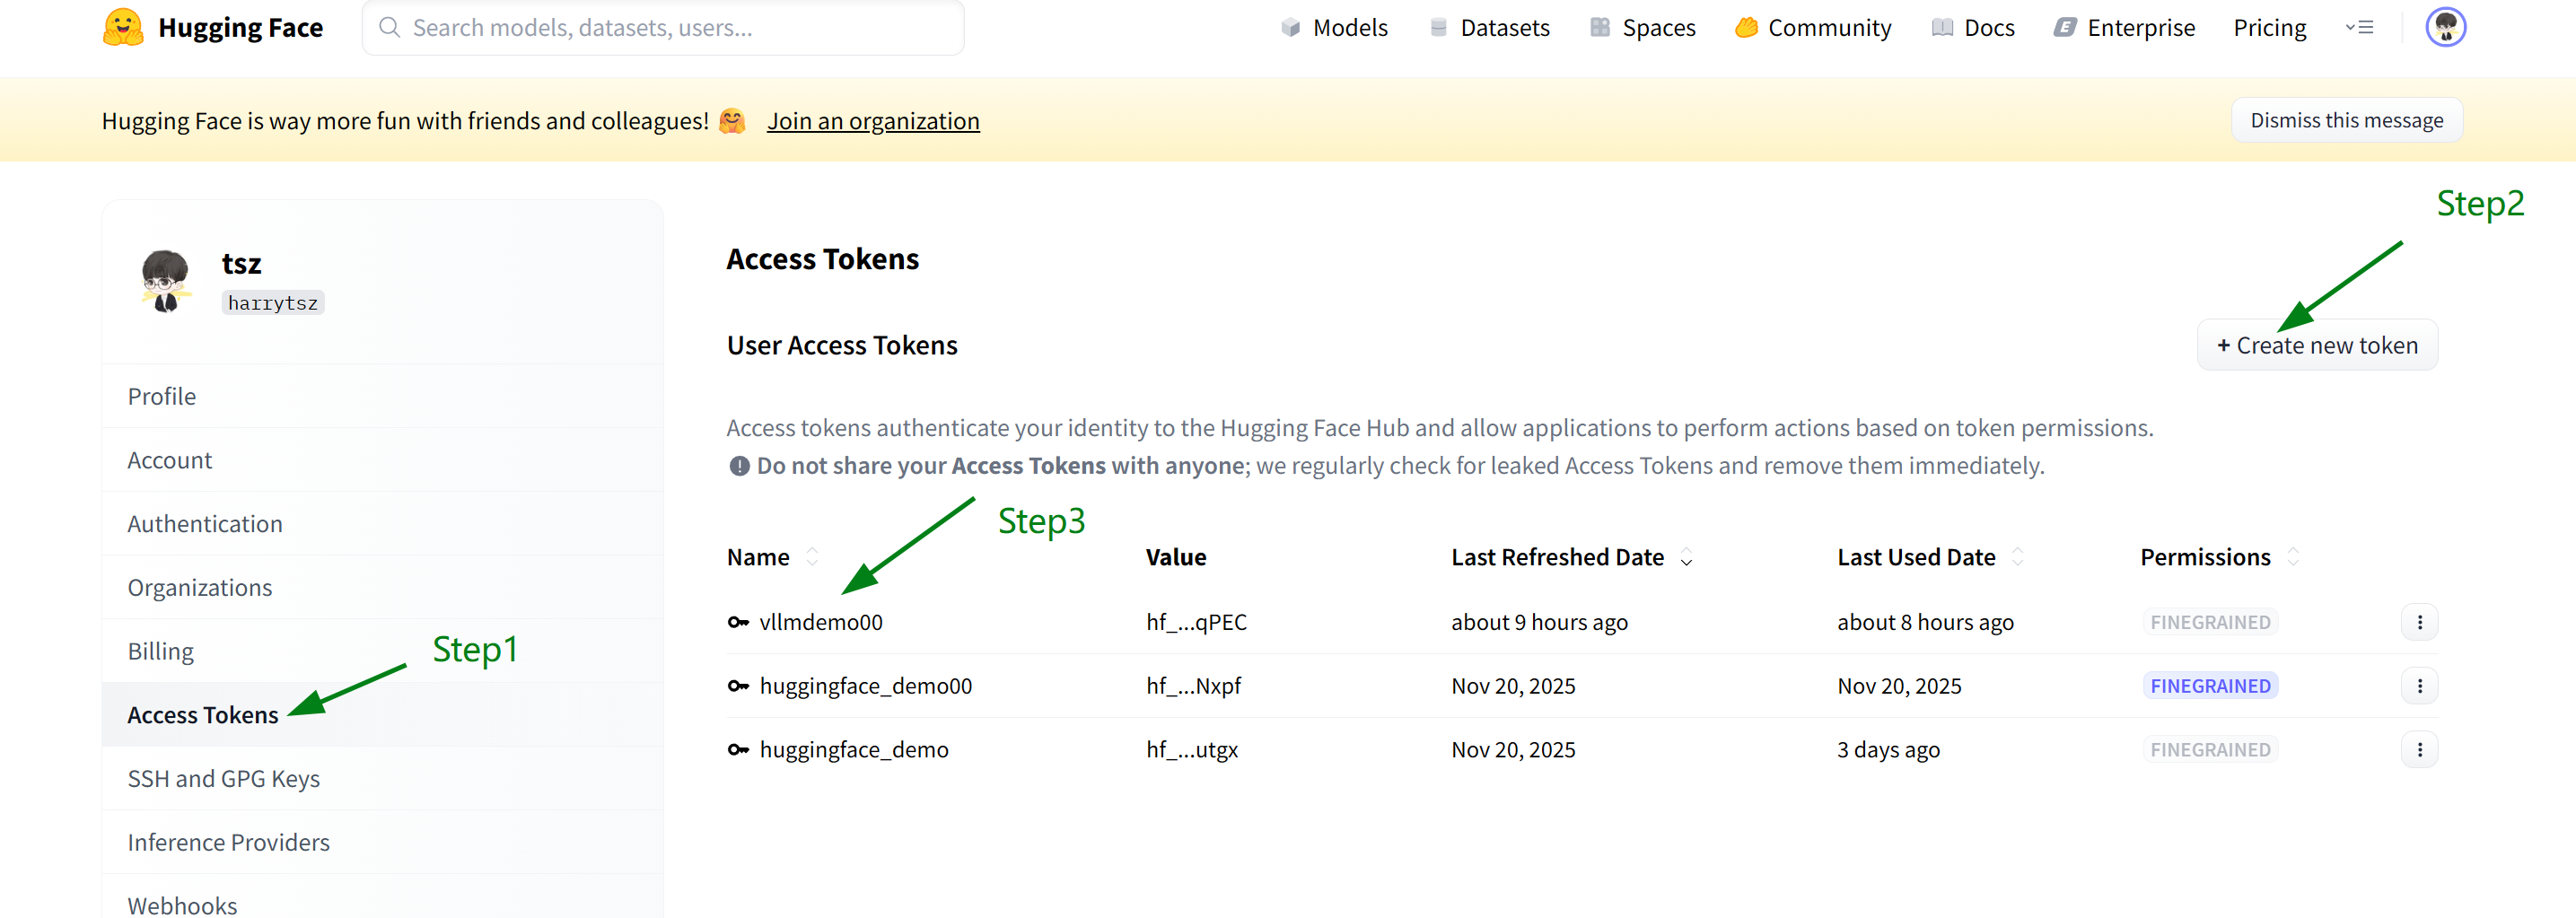The image size is (2576, 918).
Task: Dismiss the organization banner message
Action: point(2346,120)
